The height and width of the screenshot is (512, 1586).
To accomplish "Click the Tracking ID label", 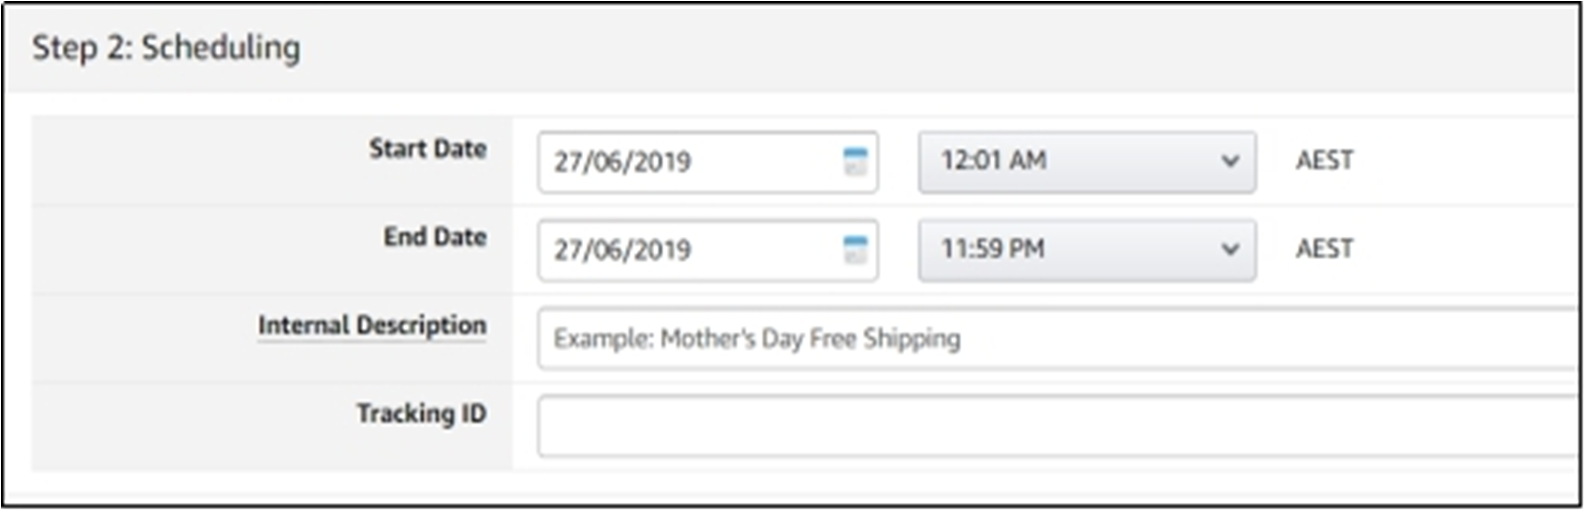I will pos(421,413).
